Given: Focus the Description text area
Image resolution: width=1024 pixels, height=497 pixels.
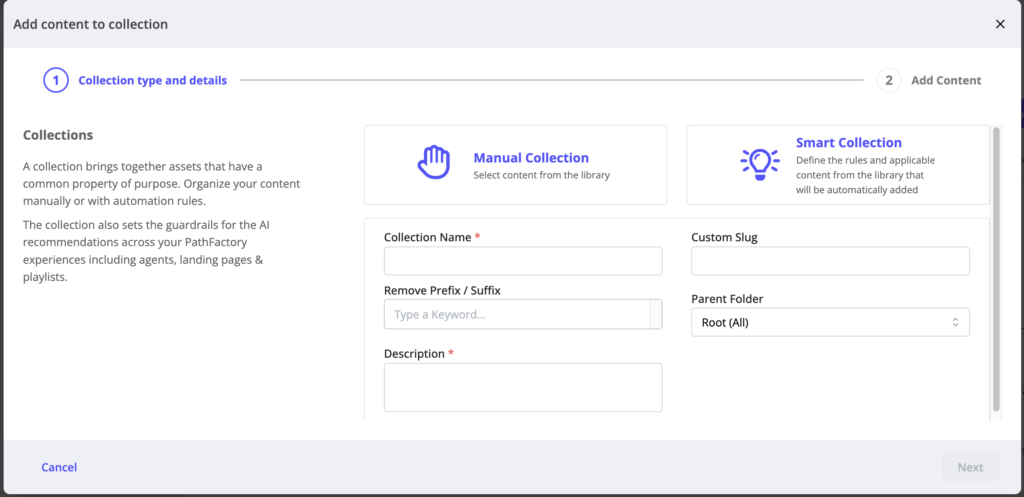Looking at the screenshot, I should click(523, 387).
